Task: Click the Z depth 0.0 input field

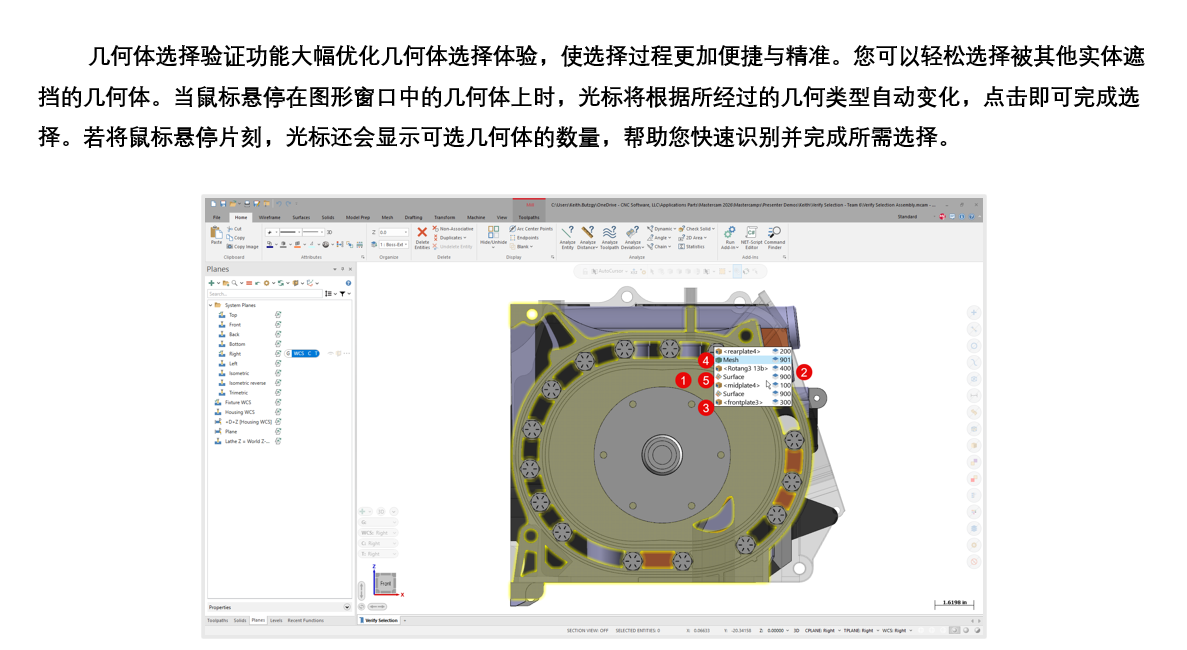Action: coord(394,232)
